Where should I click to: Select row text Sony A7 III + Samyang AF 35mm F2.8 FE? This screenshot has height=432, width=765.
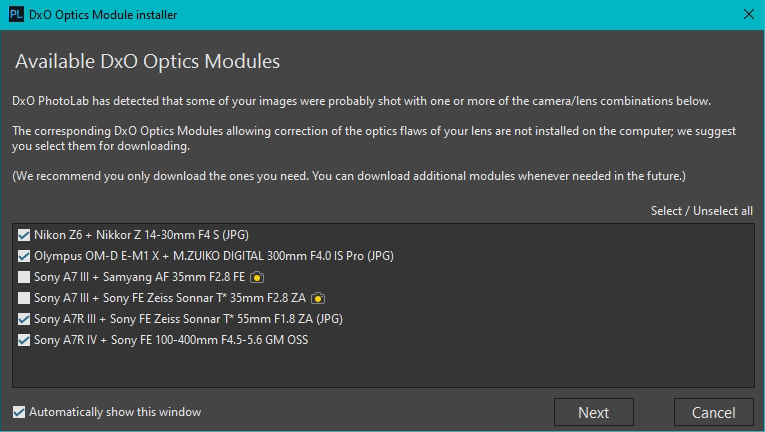point(140,277)
